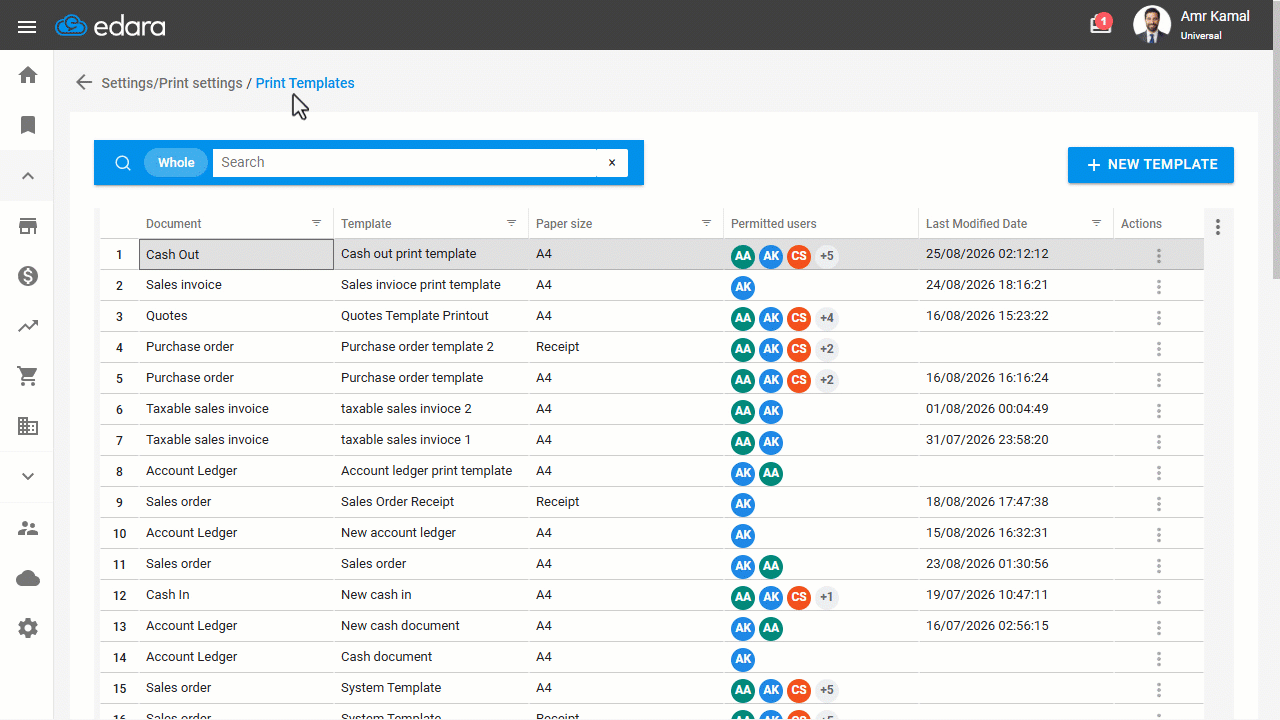Select the Sales invioce print template cell
Viewport: 1280px width, 720px height.
pyautogui.click(x=431, y=285)
